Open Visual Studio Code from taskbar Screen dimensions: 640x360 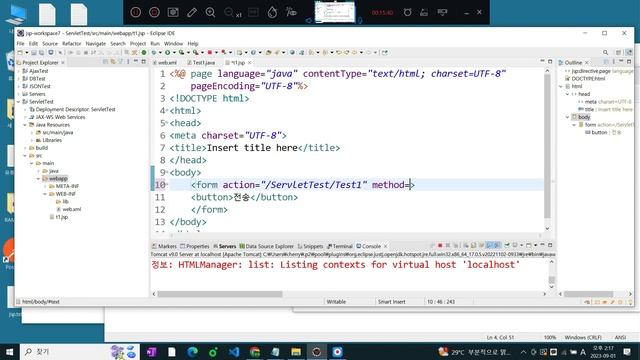234,351
